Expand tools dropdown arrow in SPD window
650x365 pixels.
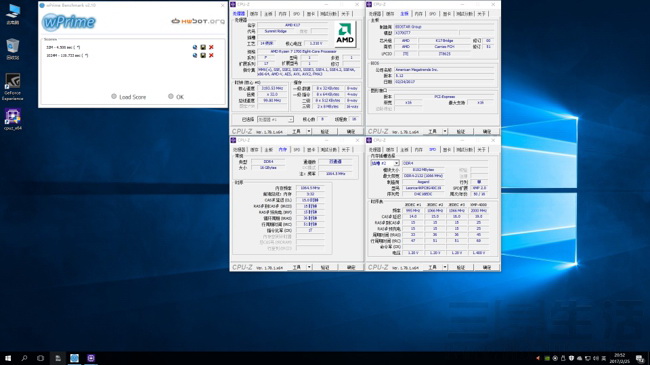pos(445,268)
